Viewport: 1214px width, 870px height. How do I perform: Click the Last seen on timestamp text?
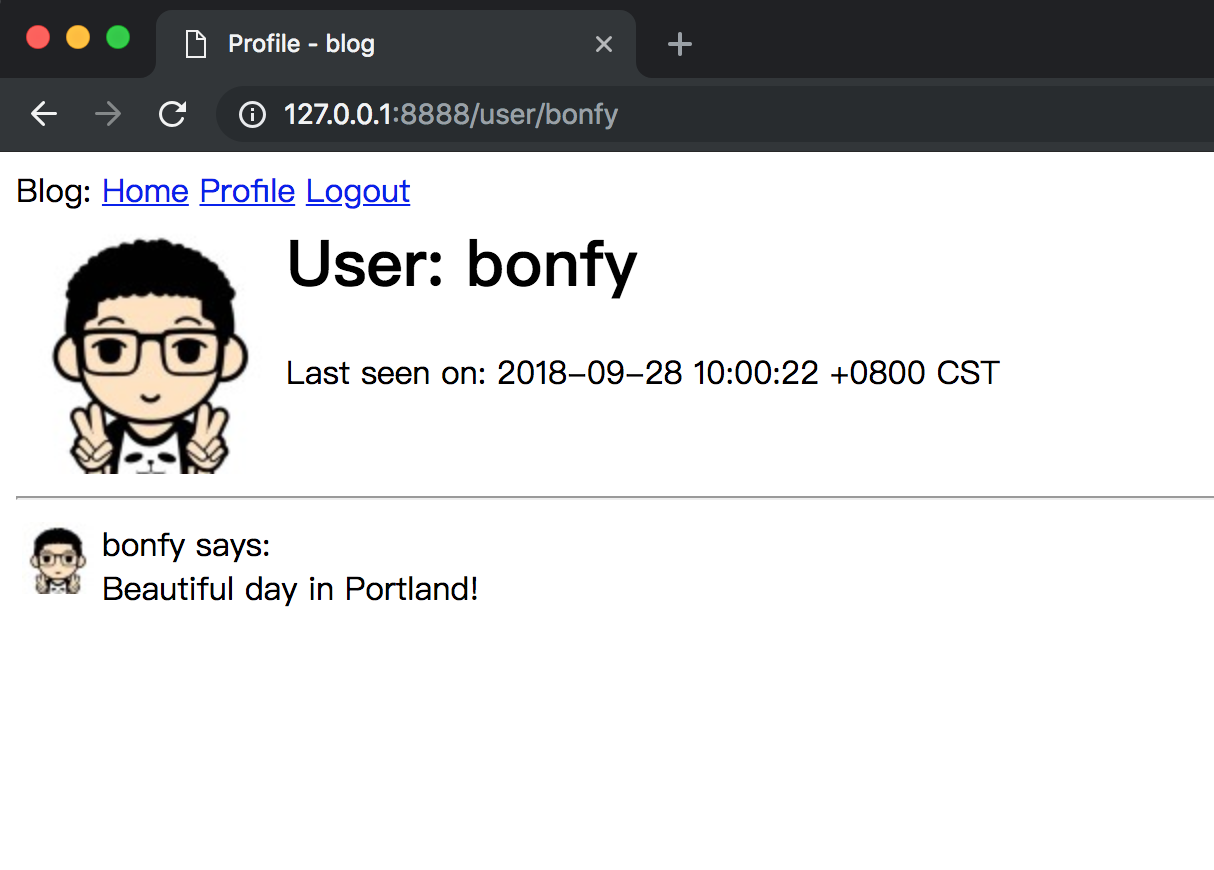coord(642,373)
